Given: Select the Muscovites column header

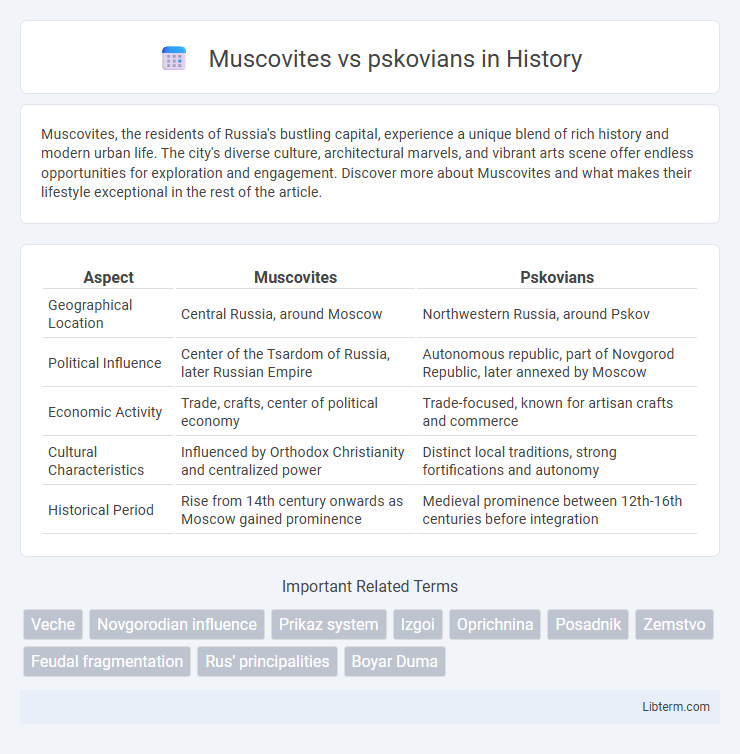Looking at the screenshot, I should 295,277.
